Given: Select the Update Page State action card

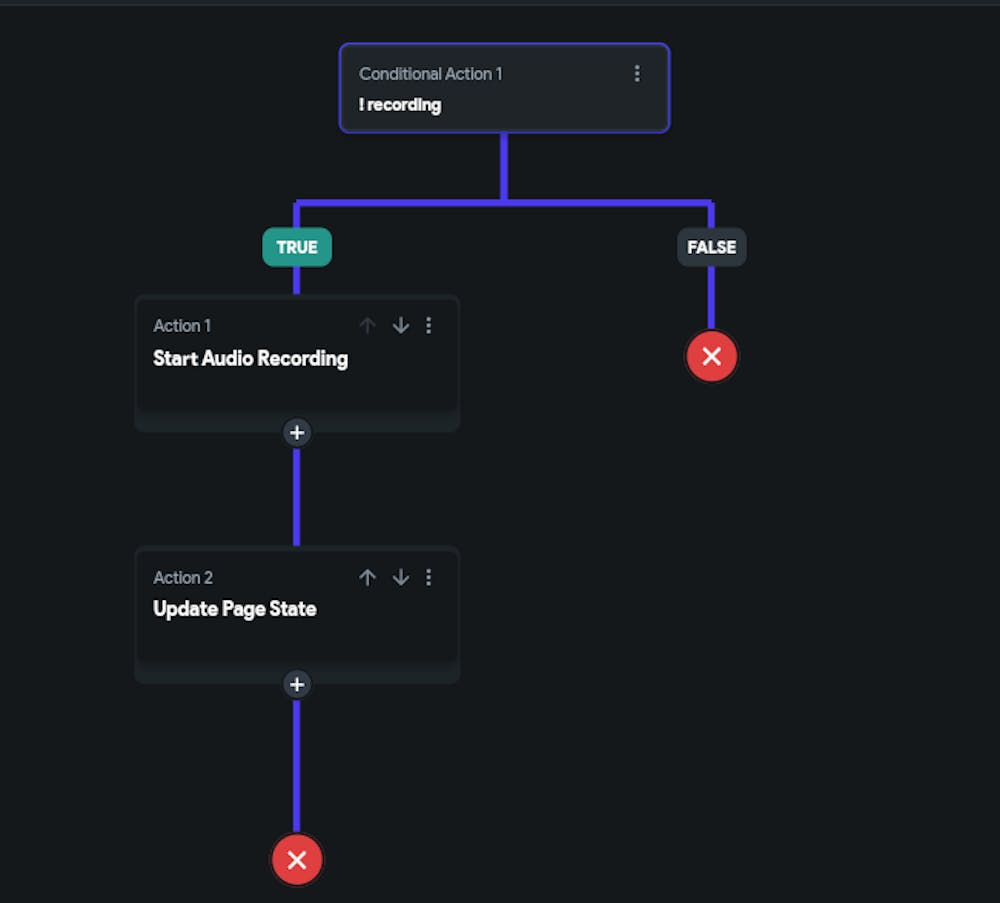Looking at the screenshot, I should click(297, 615).
